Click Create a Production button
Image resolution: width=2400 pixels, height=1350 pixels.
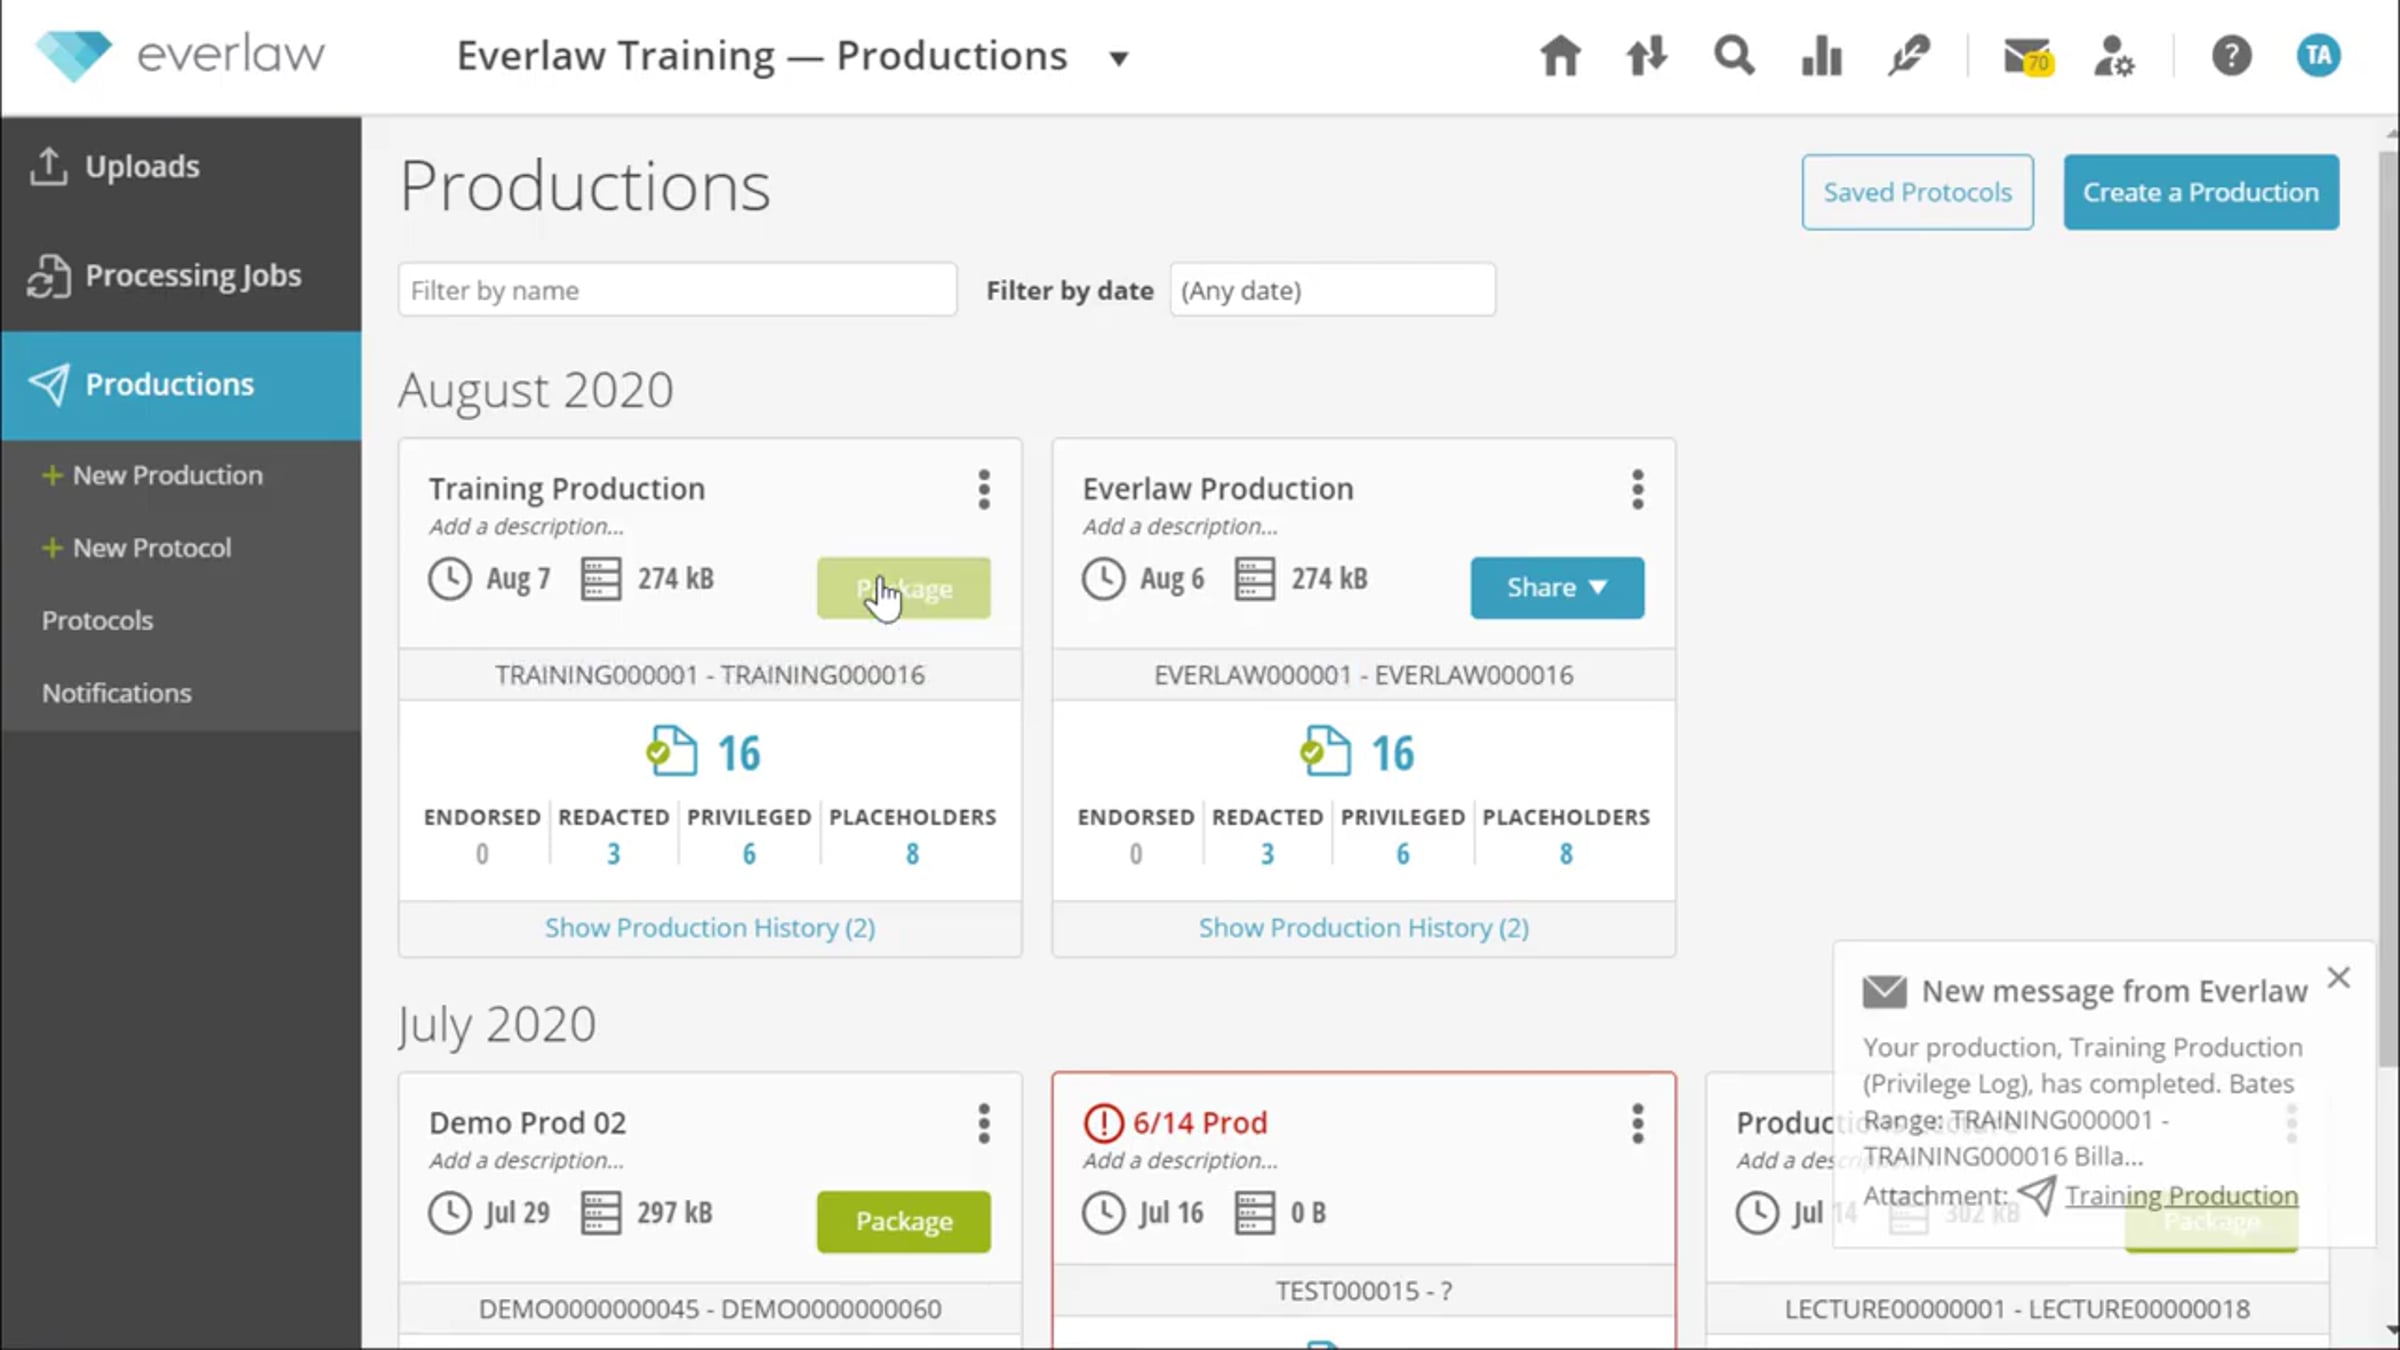[x=2201, y=192]
